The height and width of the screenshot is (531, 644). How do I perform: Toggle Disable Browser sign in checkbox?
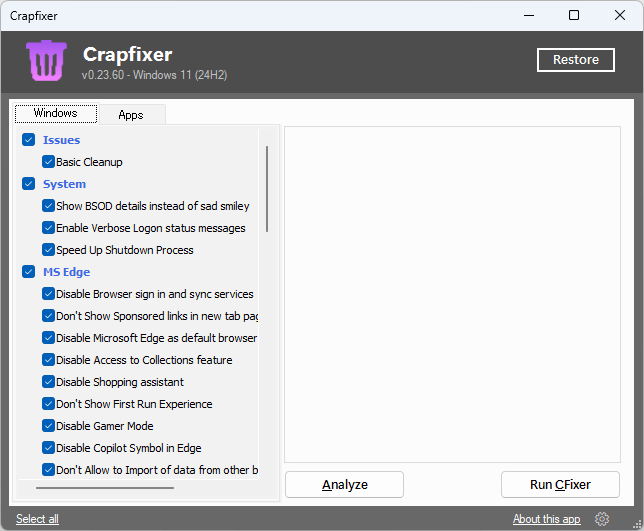coord(48,294)
